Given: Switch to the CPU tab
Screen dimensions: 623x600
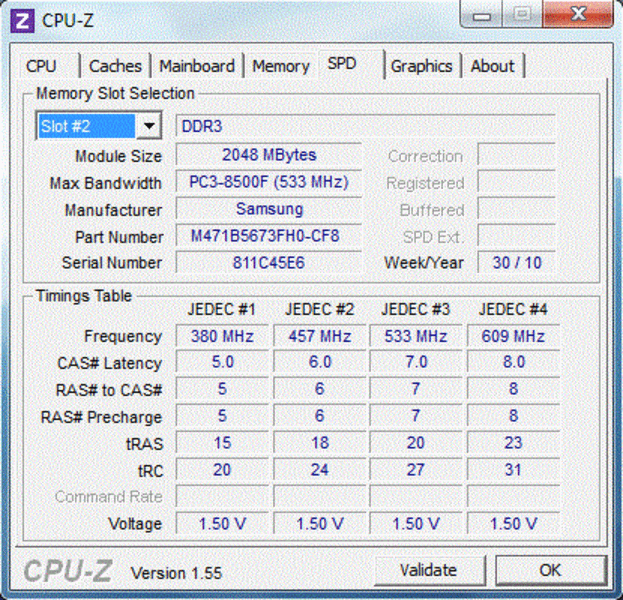Looking at the screenshot, I should 41,66.
